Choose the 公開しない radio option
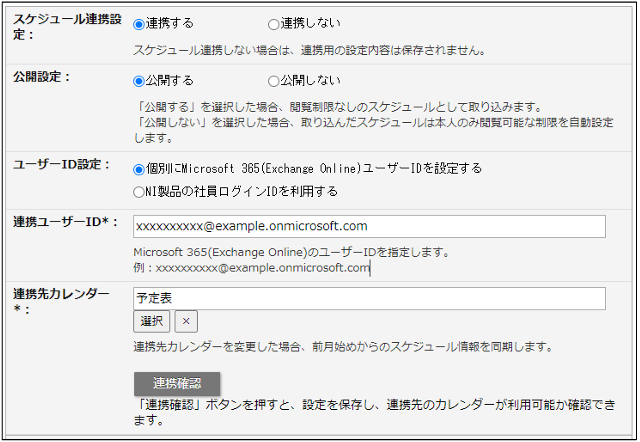 pos(273,81)
